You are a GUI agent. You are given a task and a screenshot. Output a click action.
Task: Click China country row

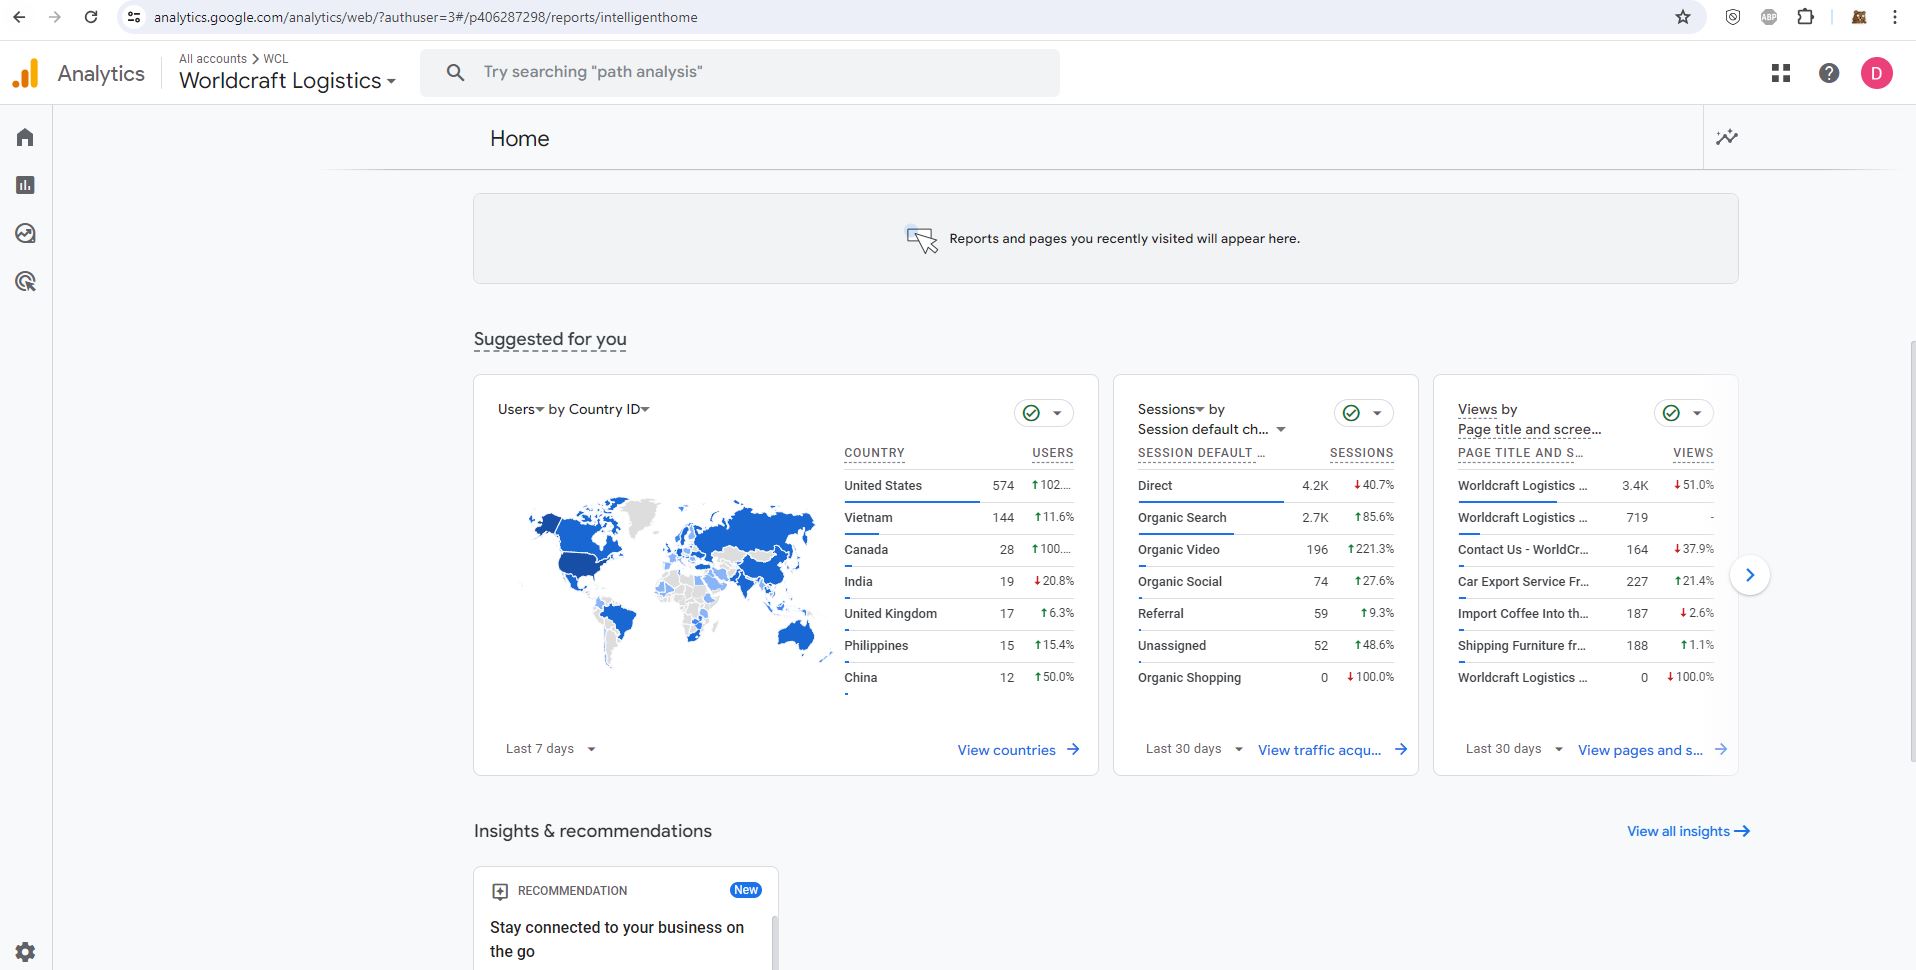click(x=958, y=678)
